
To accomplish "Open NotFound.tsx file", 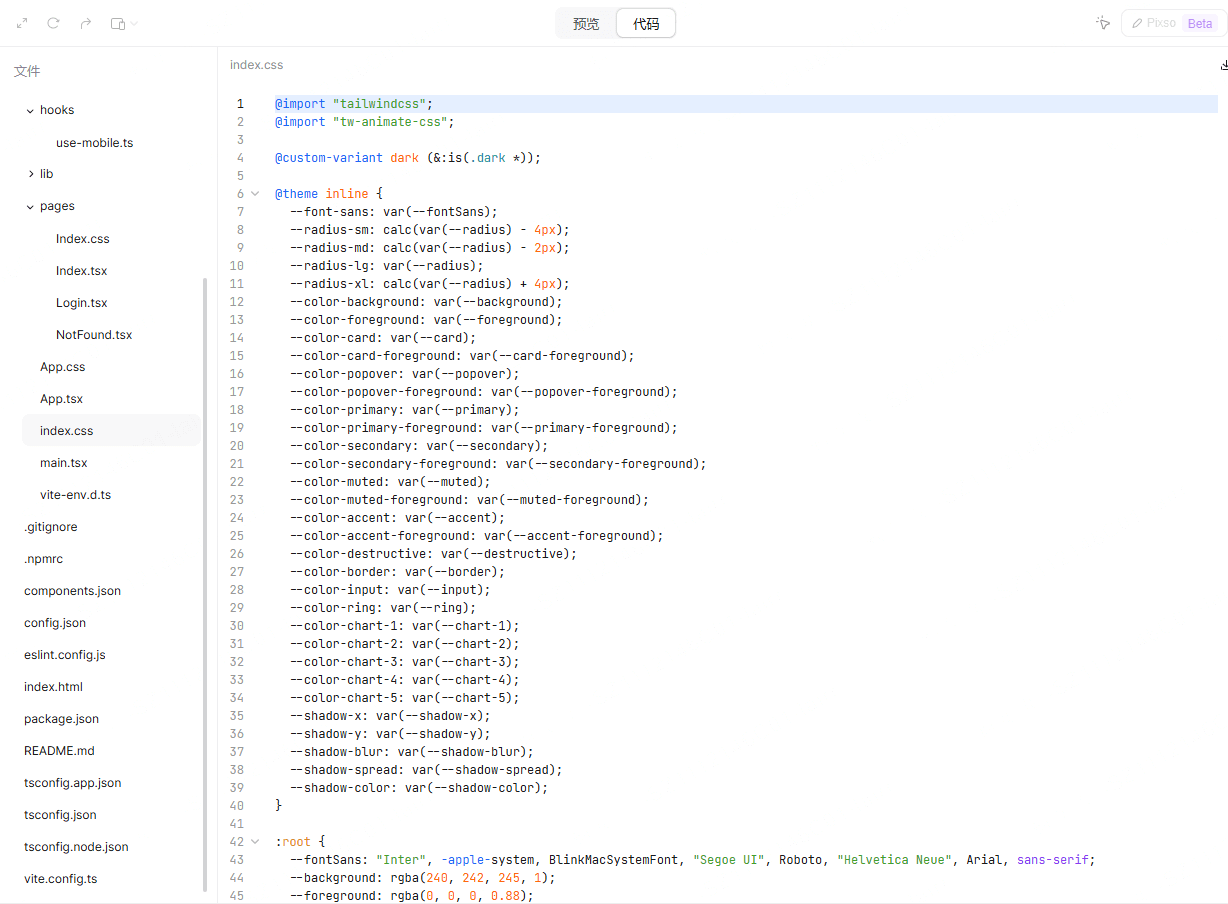I will (94, 335).
